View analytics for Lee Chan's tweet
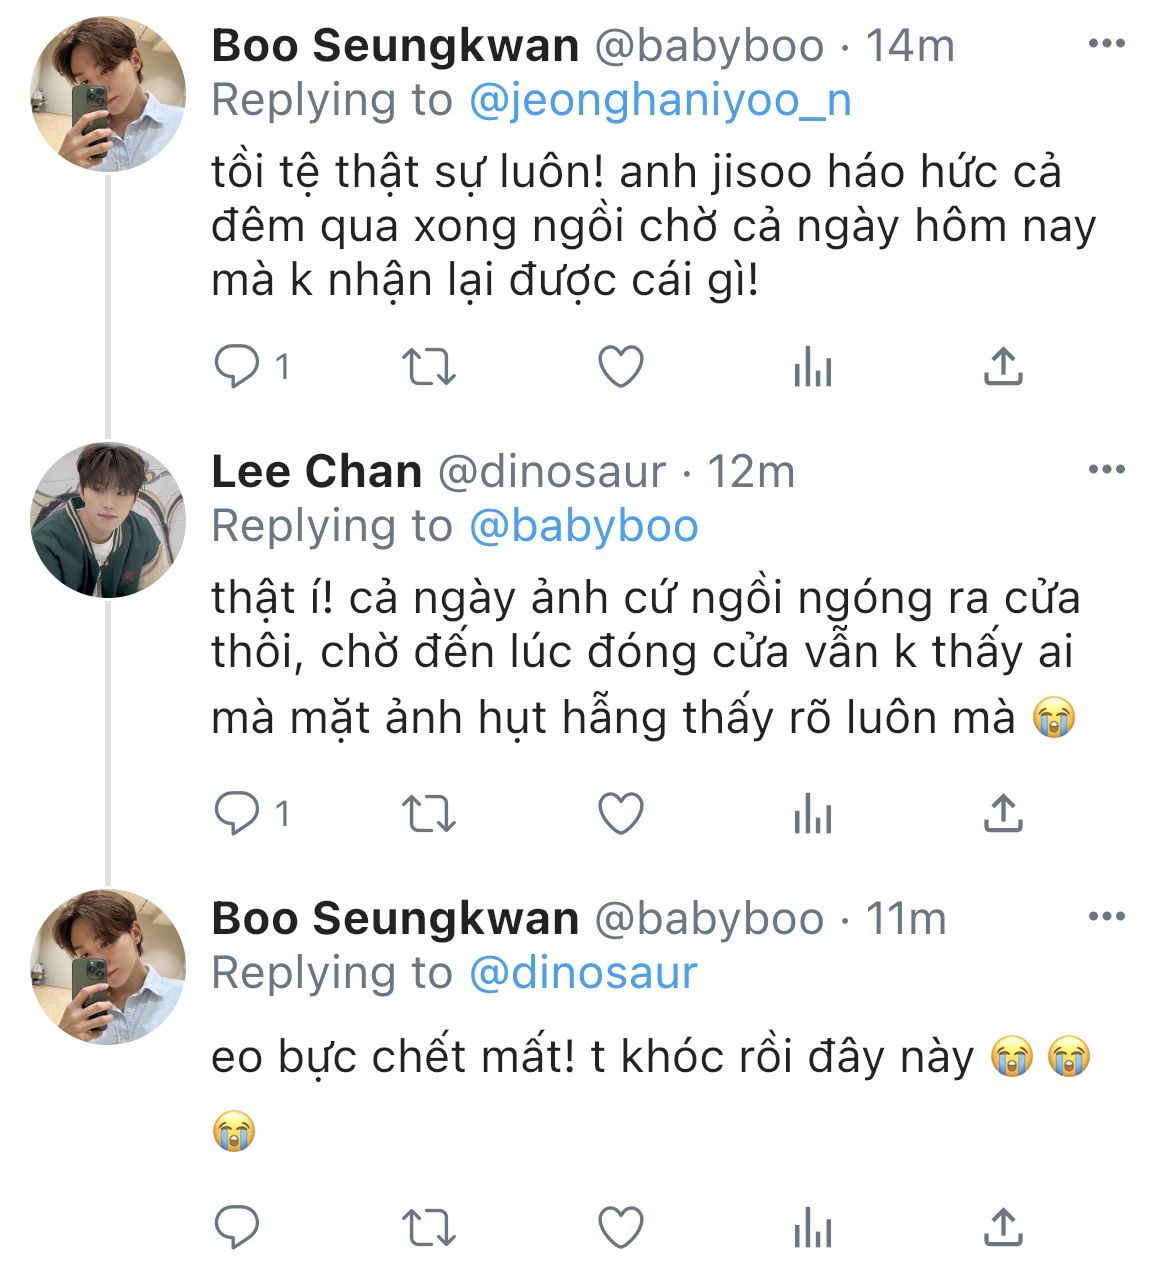Viewport: 1170px width, 1267px height. tap(812, 814)
